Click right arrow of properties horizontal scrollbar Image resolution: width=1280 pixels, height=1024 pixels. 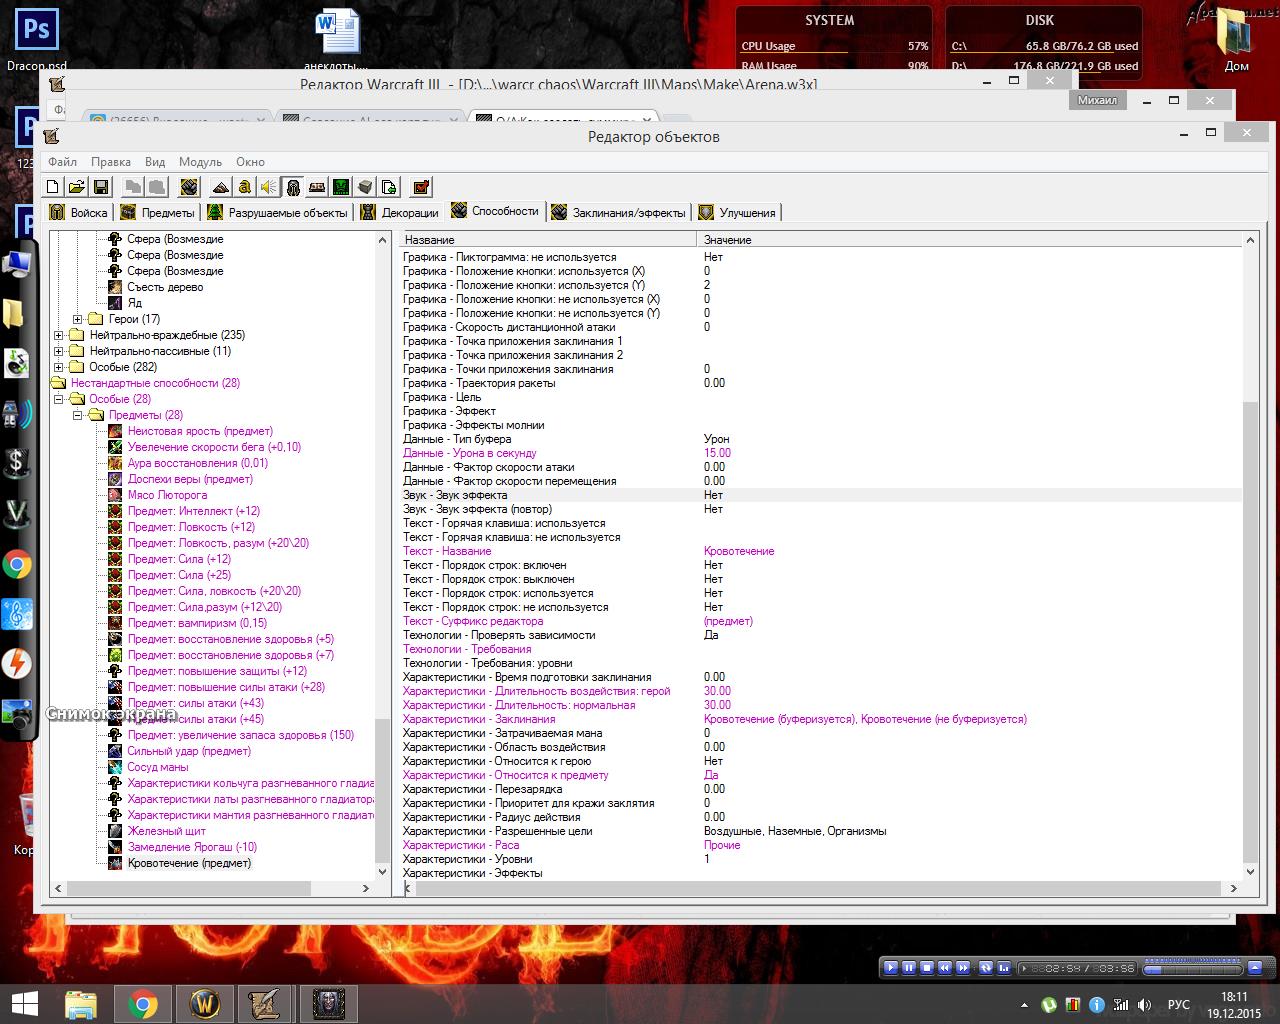(1233, 888)
